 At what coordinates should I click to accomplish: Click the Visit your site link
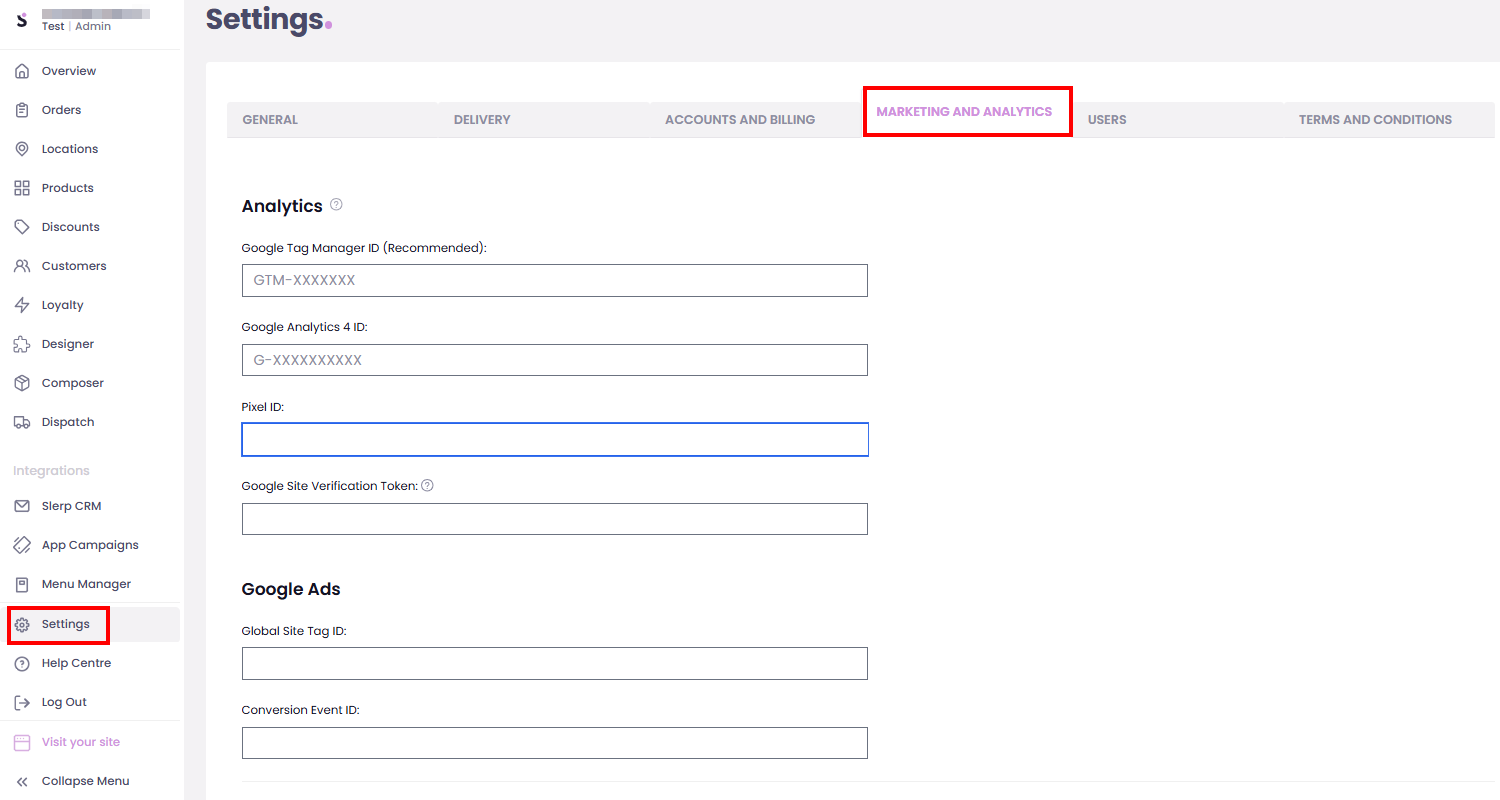80,742
